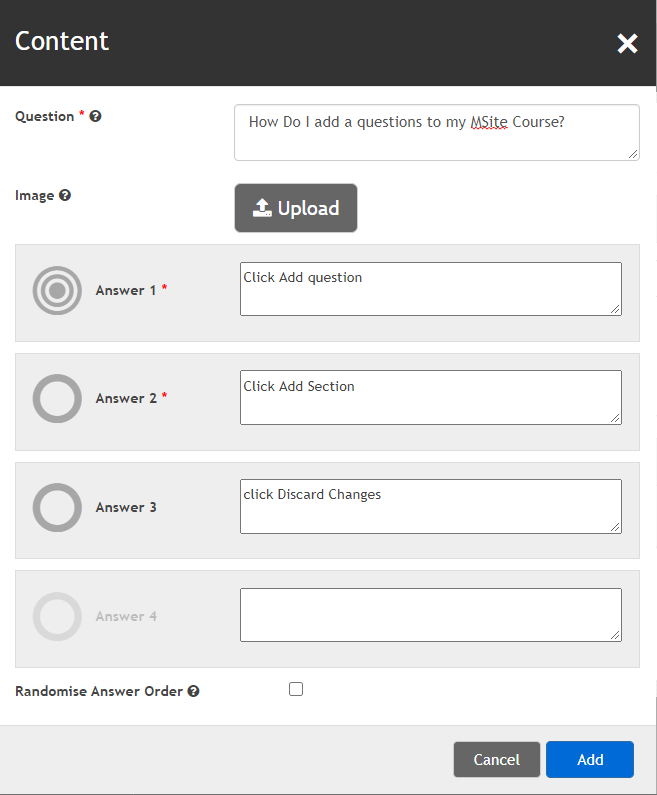Click the empty Answer 4 text box

430,614
